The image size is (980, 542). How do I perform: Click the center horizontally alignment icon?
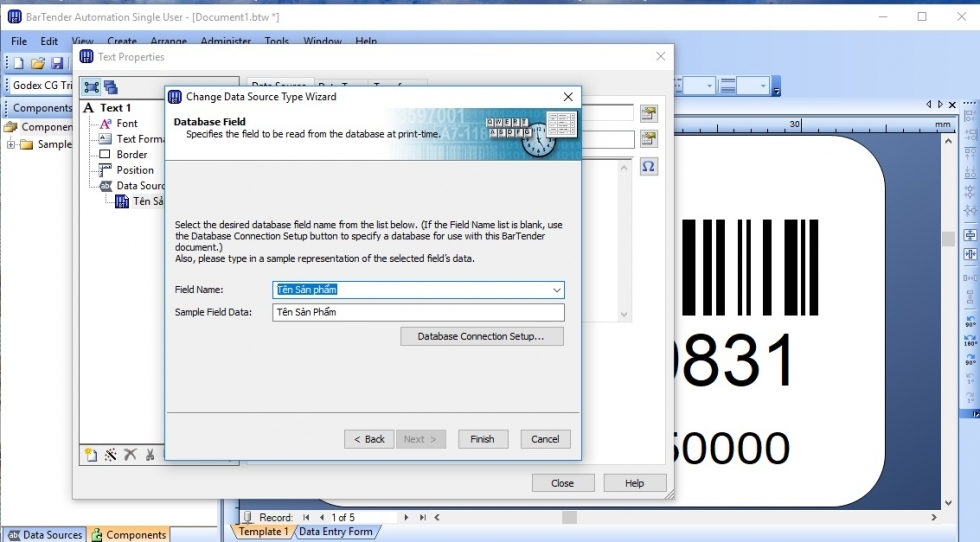[x=970, y=254]
